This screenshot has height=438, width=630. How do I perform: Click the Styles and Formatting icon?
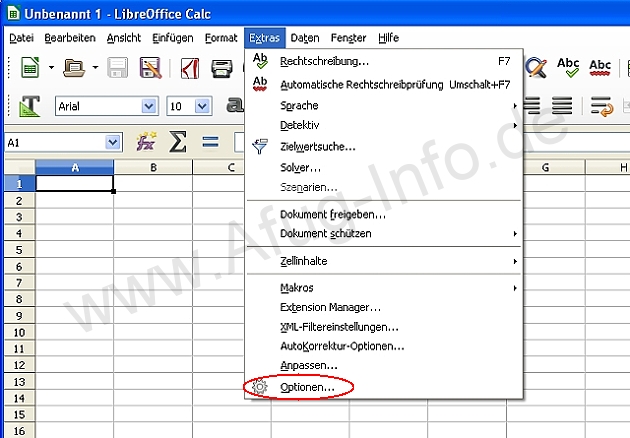[30, 106]
